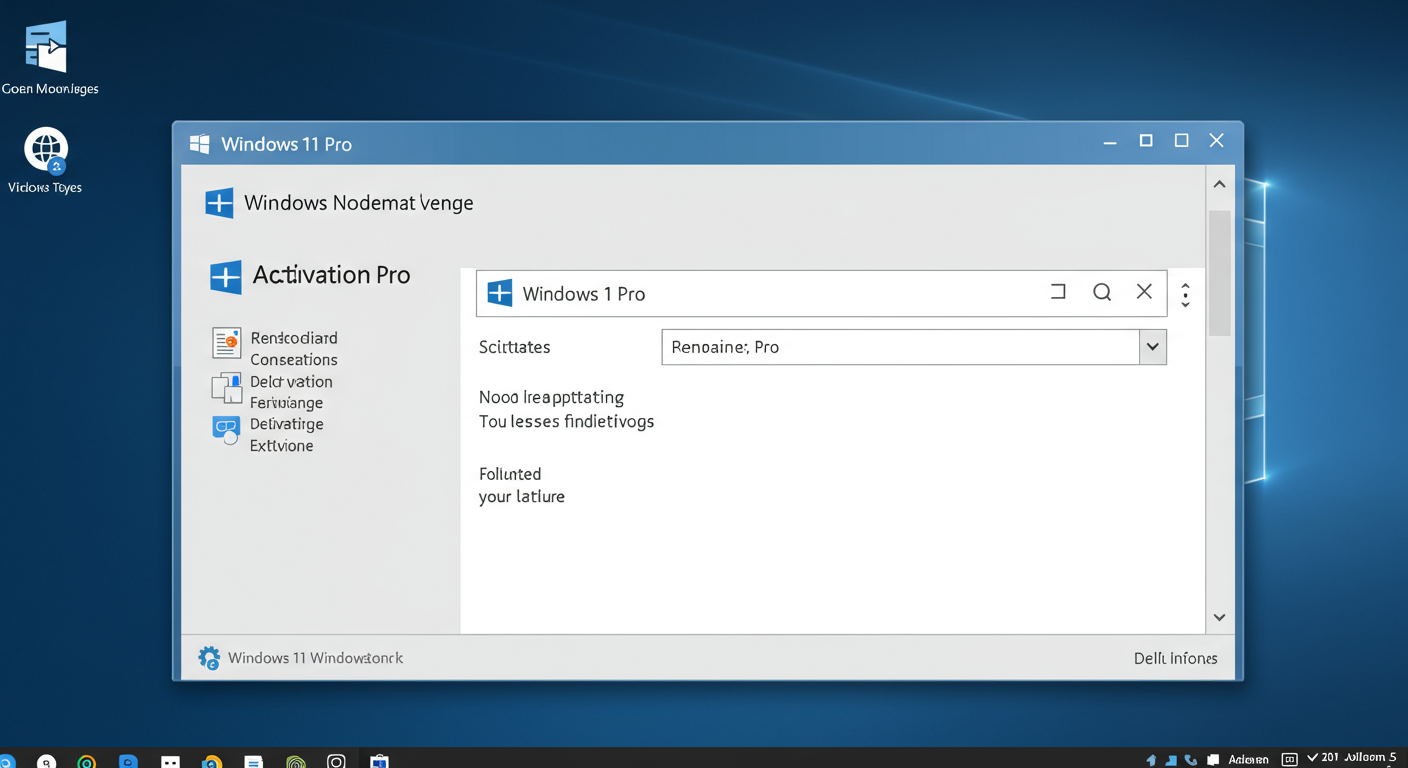
Task: Click the Windows logo in the title bar
Action: tap(200, 144)
